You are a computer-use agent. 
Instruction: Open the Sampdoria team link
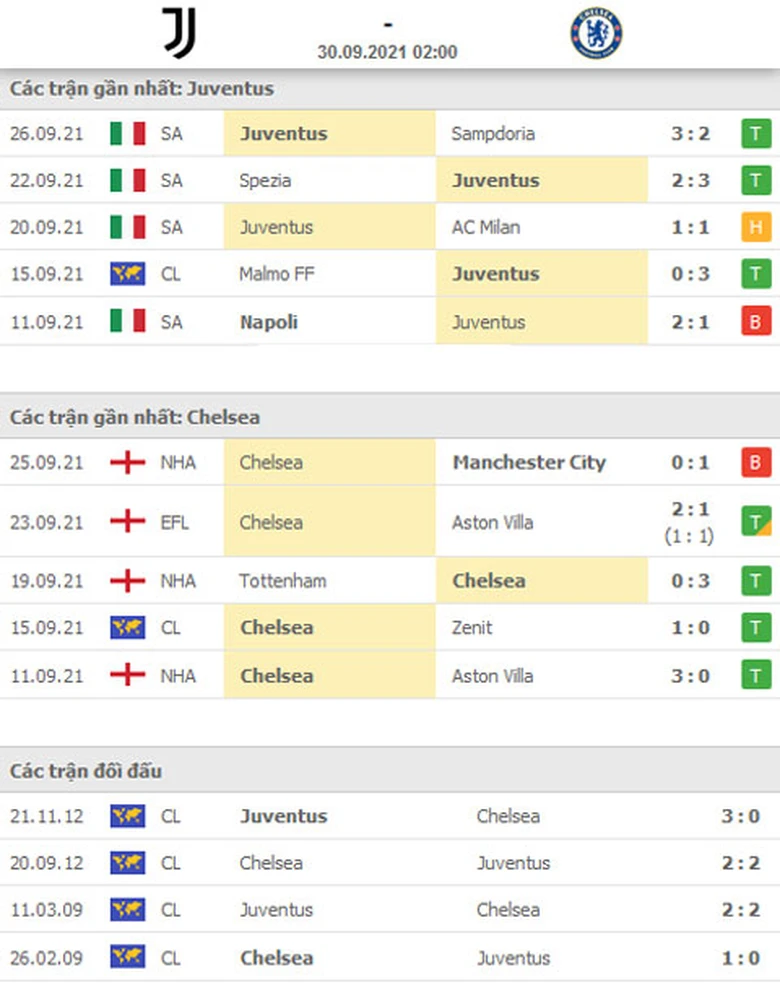point(493,133)
